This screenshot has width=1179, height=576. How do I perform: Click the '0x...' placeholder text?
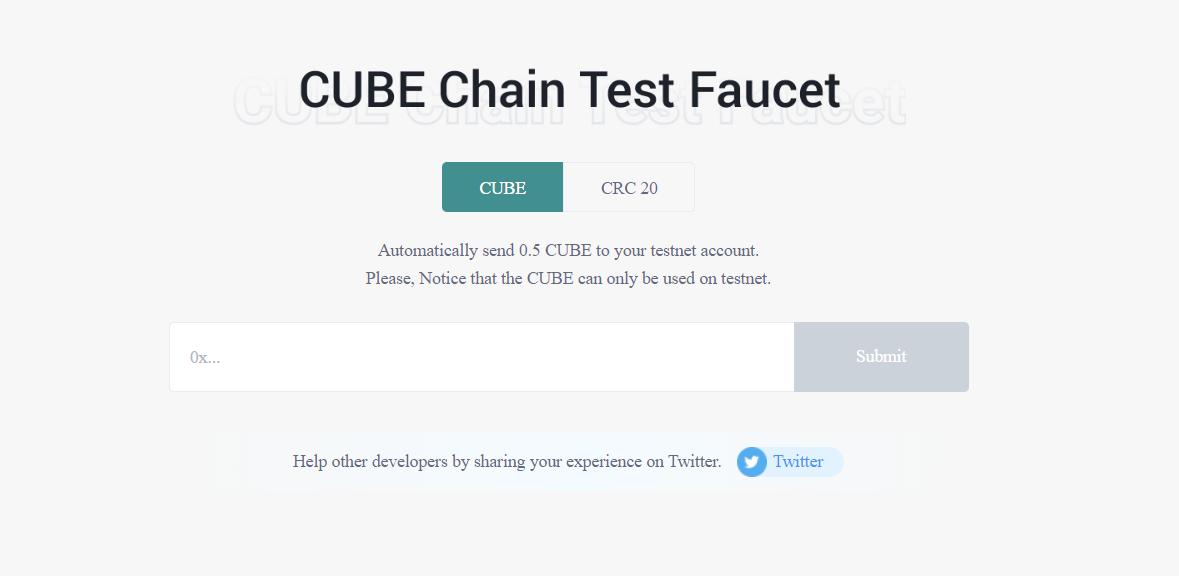coord(205,357)
